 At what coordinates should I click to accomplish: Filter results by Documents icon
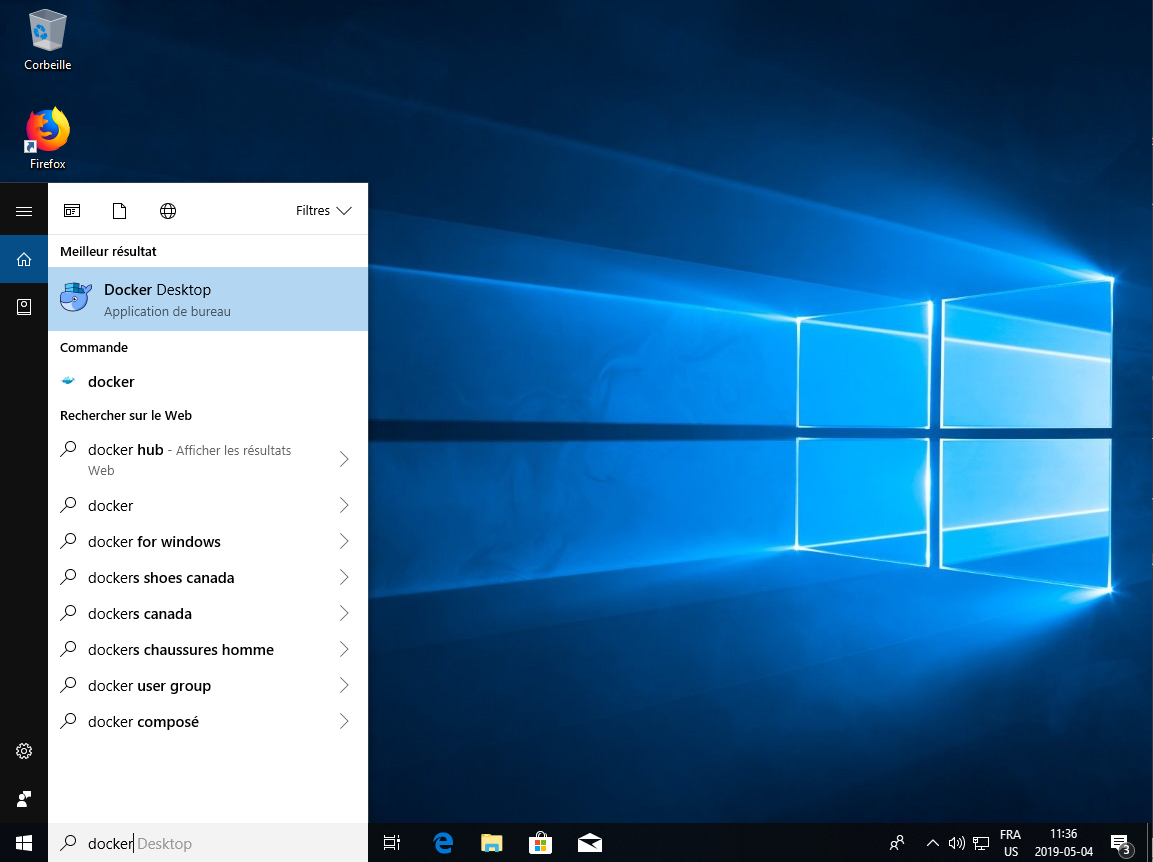click(x=120, y=211)
